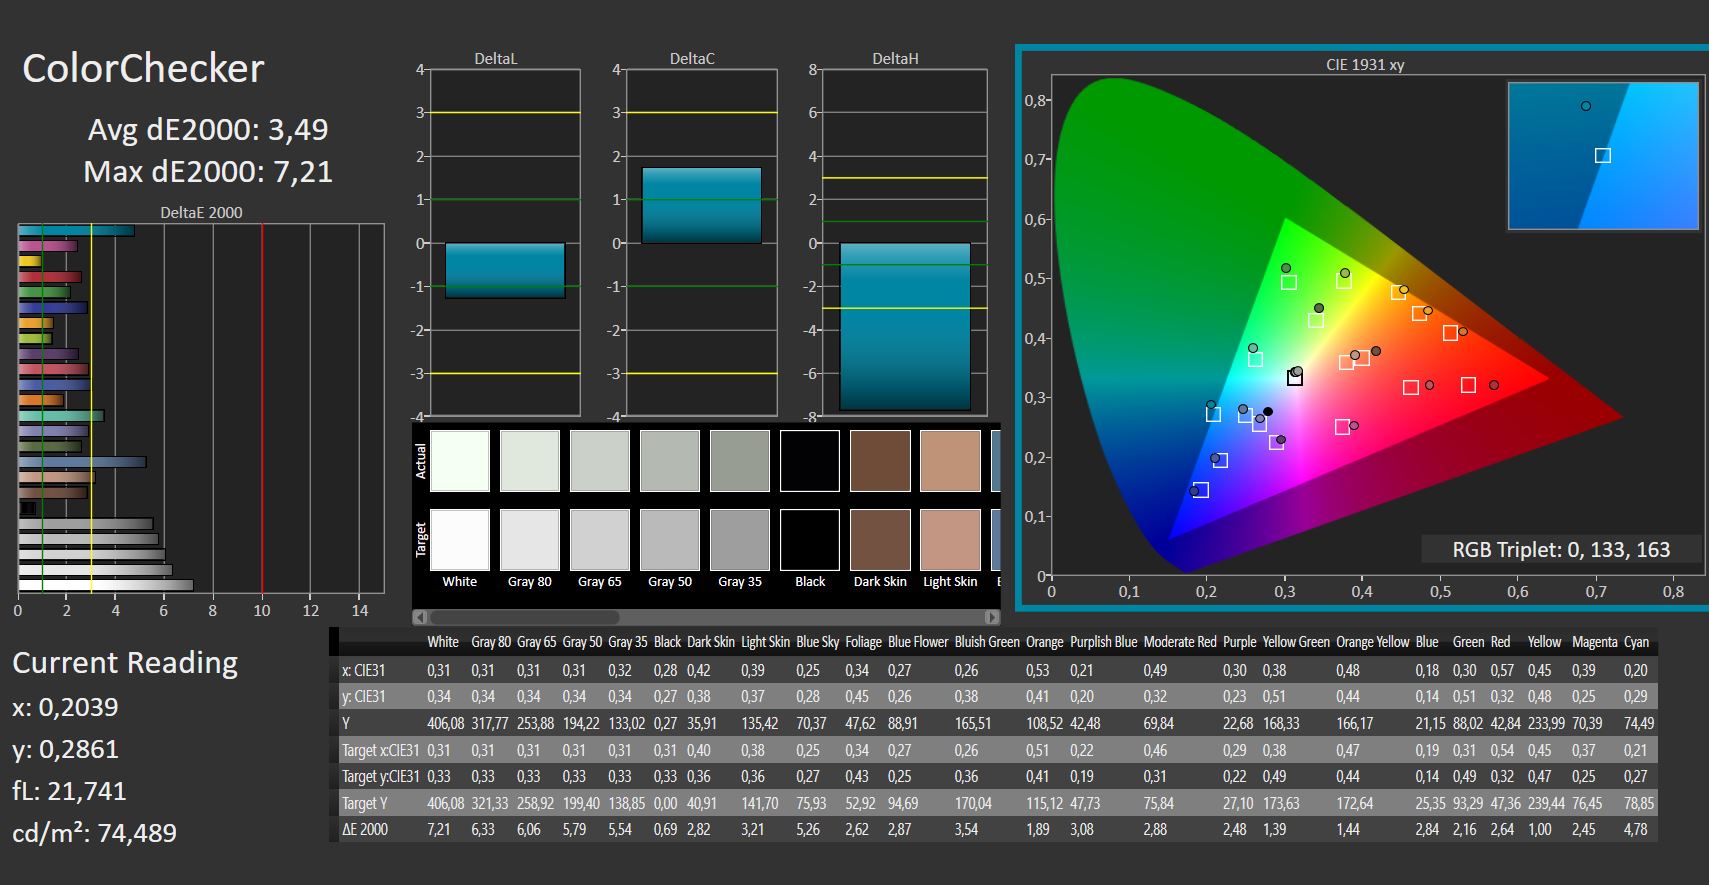Select the White column header in table

coord(443,642)
